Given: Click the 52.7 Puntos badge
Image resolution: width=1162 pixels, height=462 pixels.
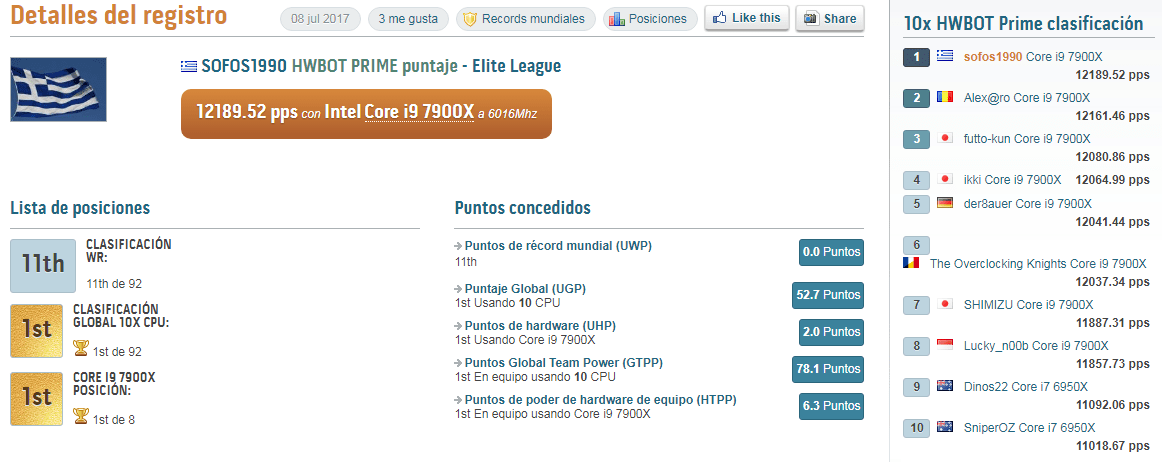Looking at the screenshot, I should (828, 294).
